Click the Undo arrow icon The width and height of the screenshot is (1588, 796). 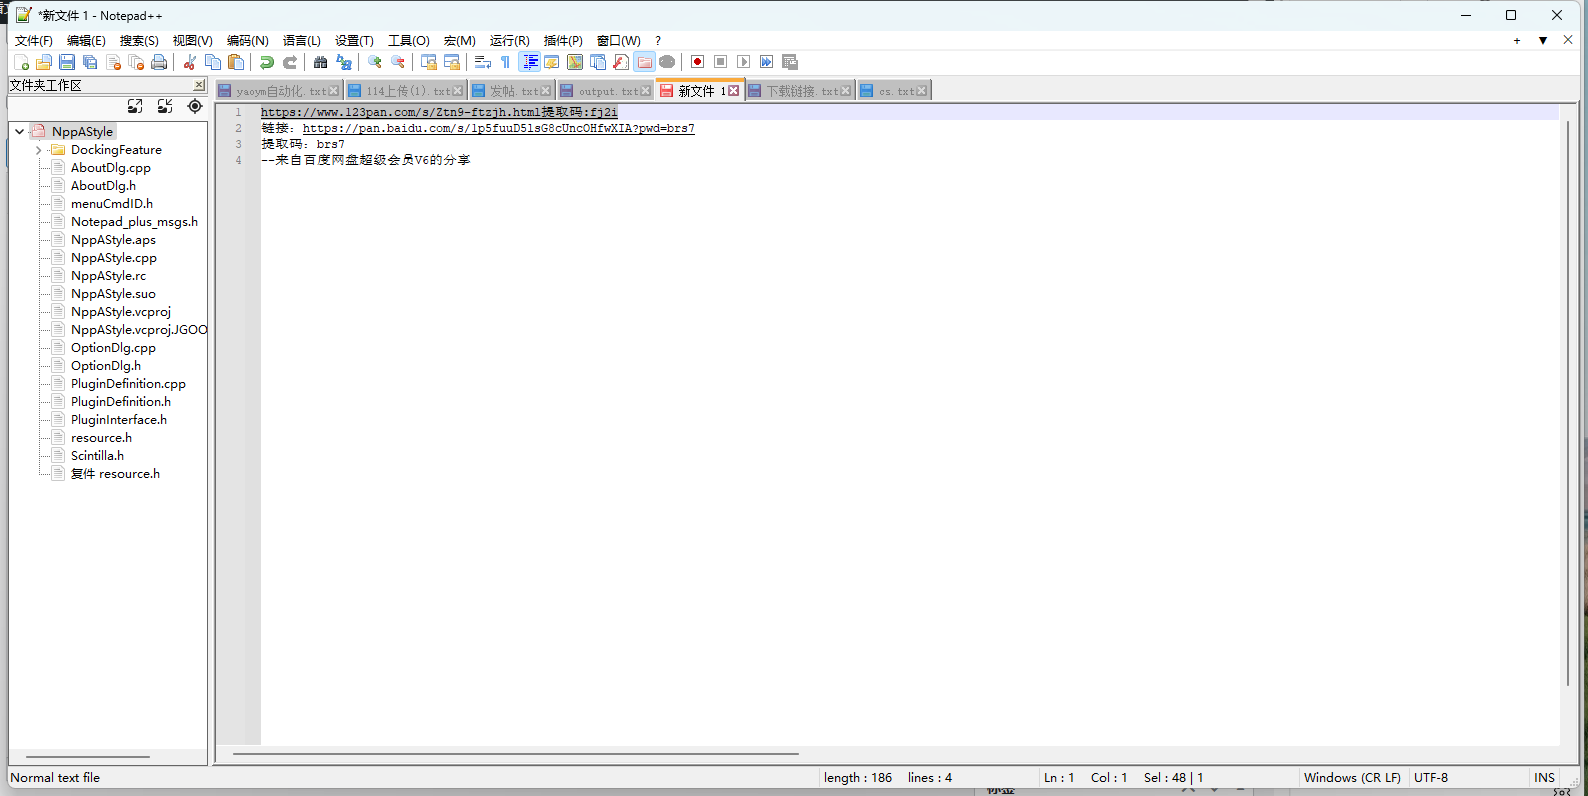[x=266, y=62]
